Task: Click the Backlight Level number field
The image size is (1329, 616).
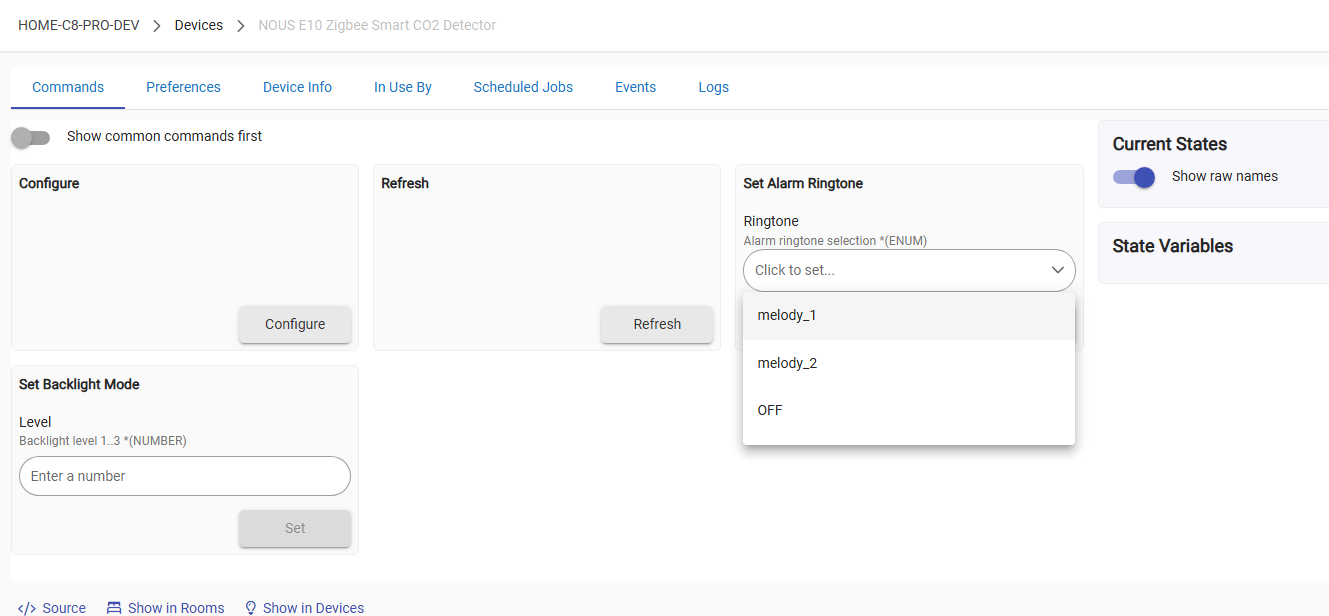Action: click(185, 476)
